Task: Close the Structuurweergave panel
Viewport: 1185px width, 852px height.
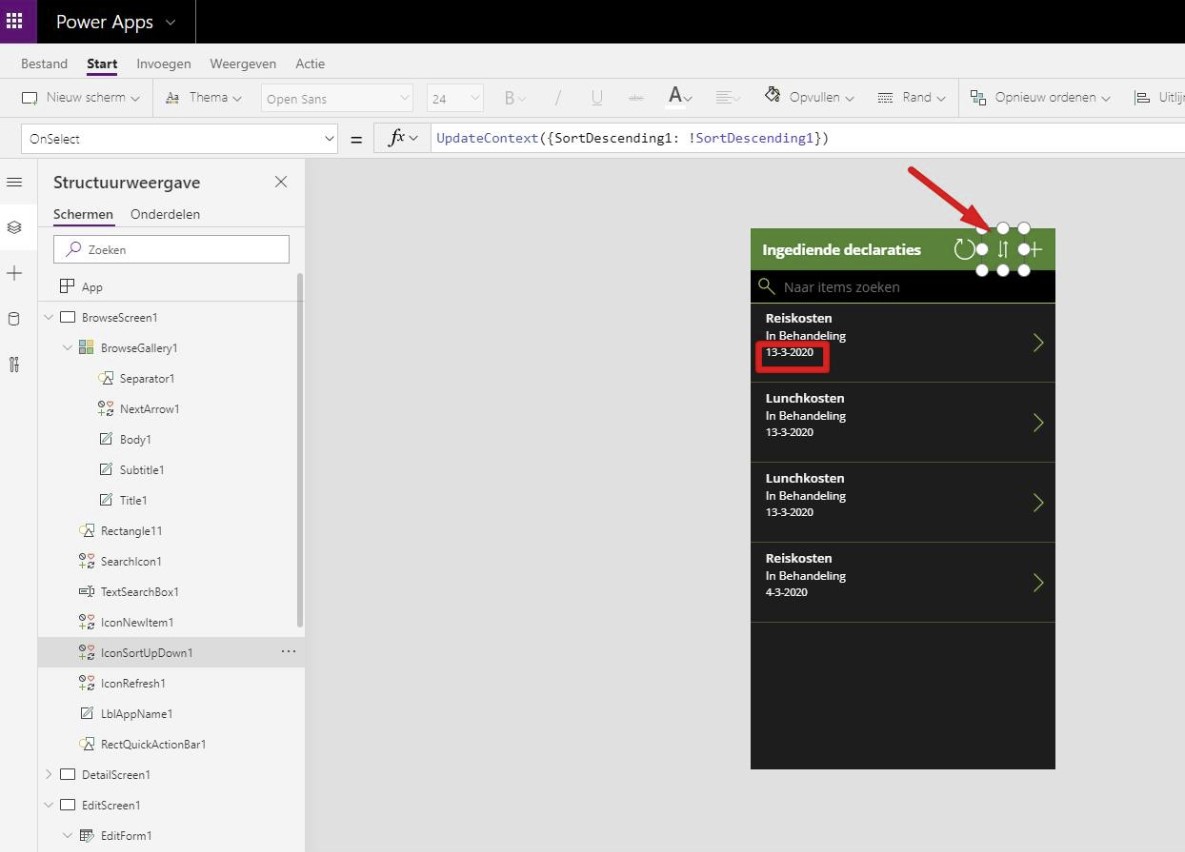Action: tap(281, 181)
